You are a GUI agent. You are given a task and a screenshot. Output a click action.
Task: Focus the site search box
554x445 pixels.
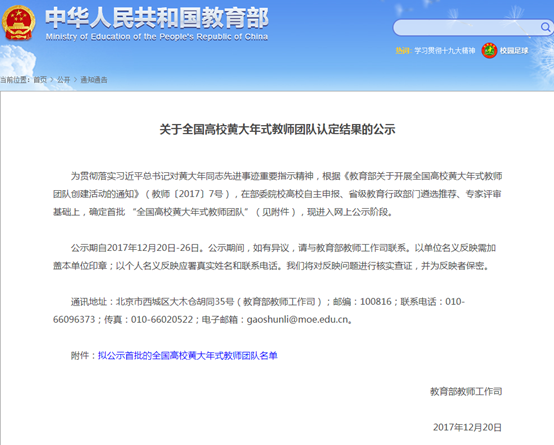coord(473,28)
